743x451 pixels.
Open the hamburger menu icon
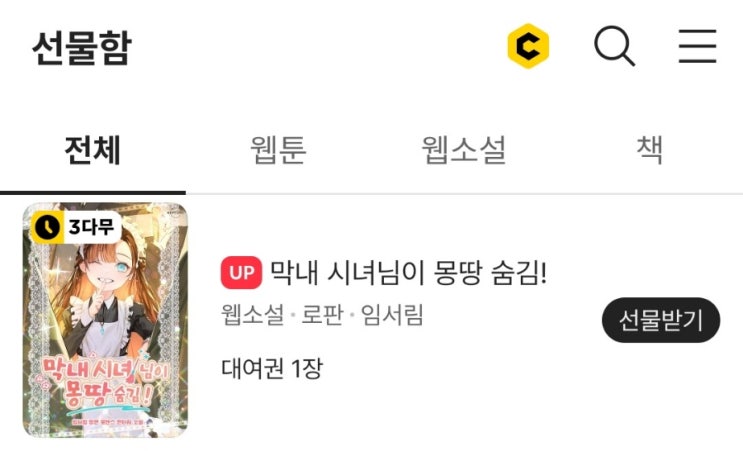click(x=697, y=46)
